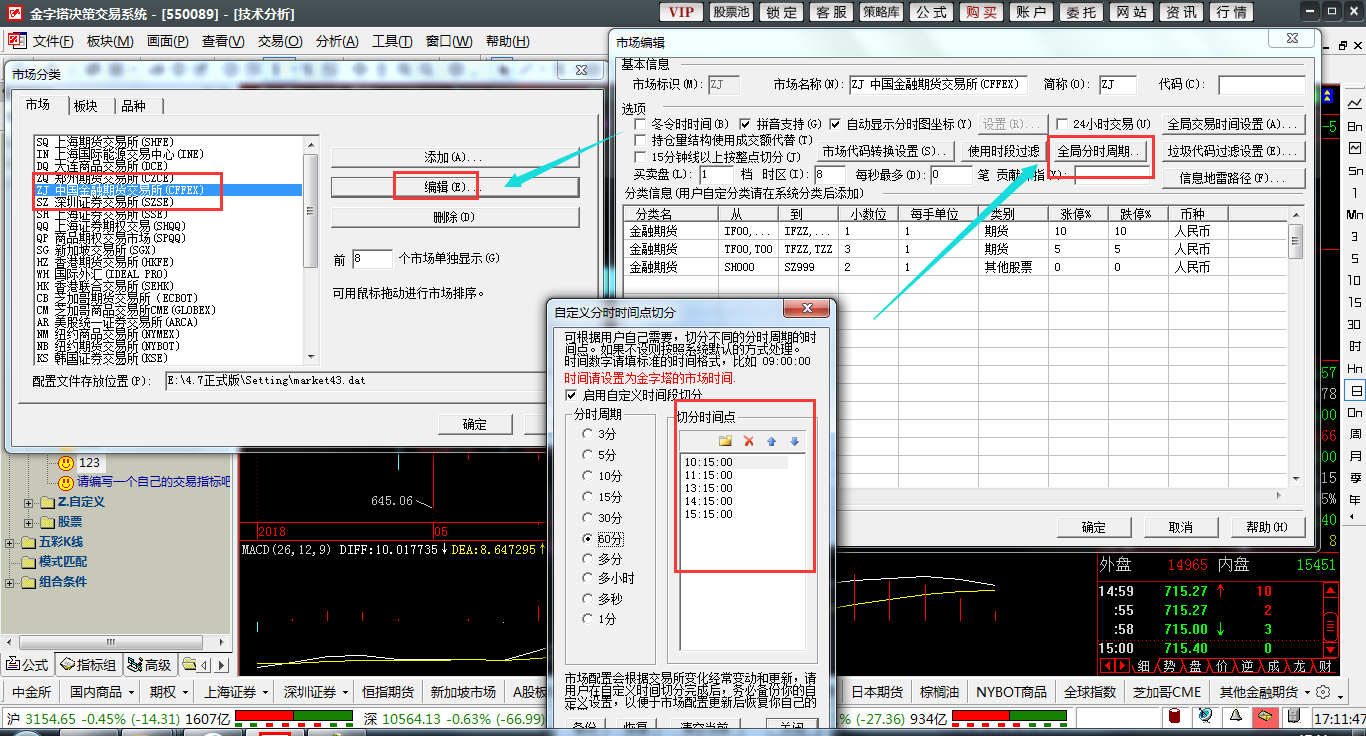The width and height of the screenshot is (1366, 736).
Task: Click bell alert icon in status tray
Action: 1236,716
